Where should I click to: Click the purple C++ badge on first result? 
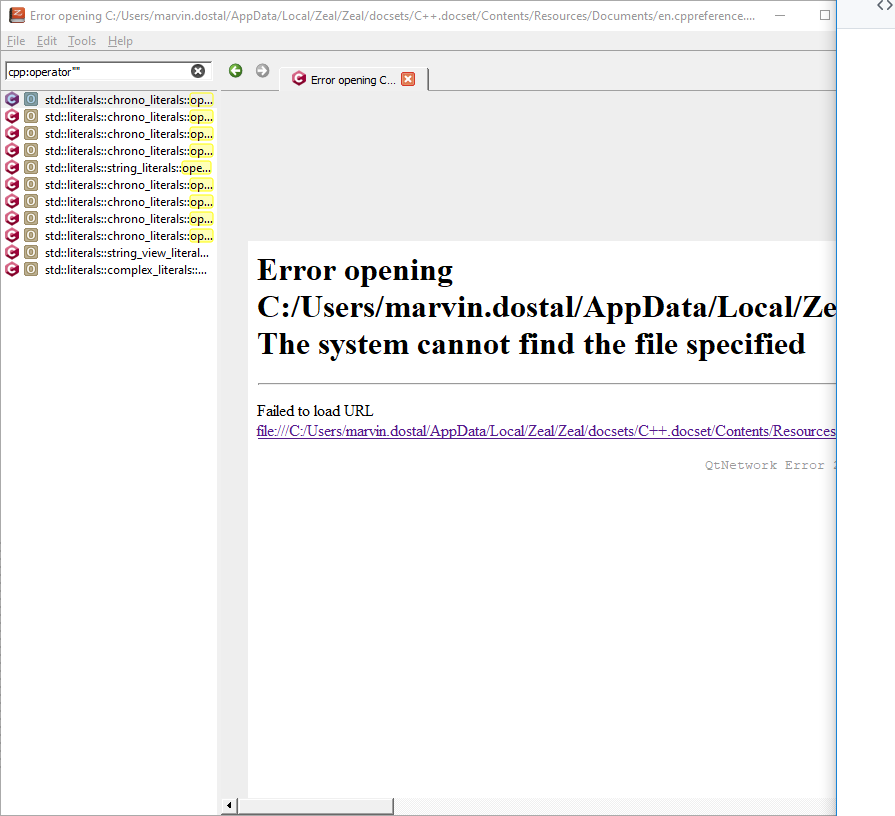pos(12,99)
